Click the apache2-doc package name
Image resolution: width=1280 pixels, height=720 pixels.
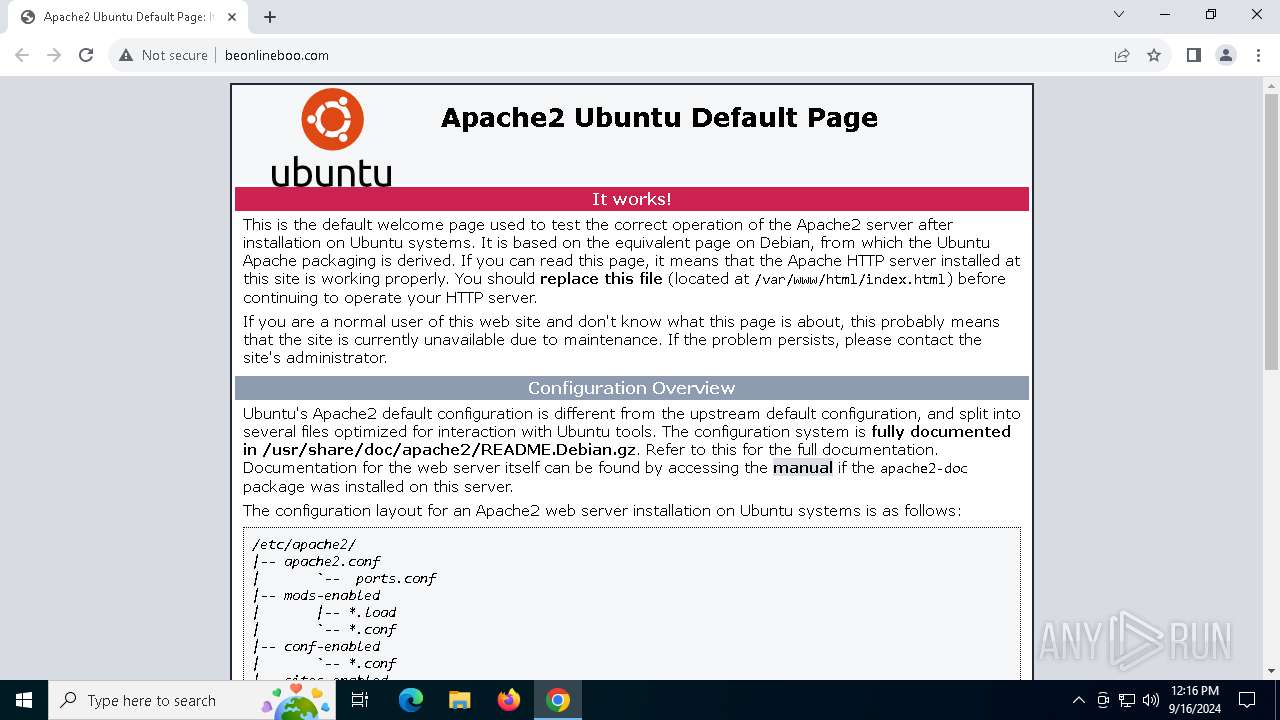tap(924, 468)
